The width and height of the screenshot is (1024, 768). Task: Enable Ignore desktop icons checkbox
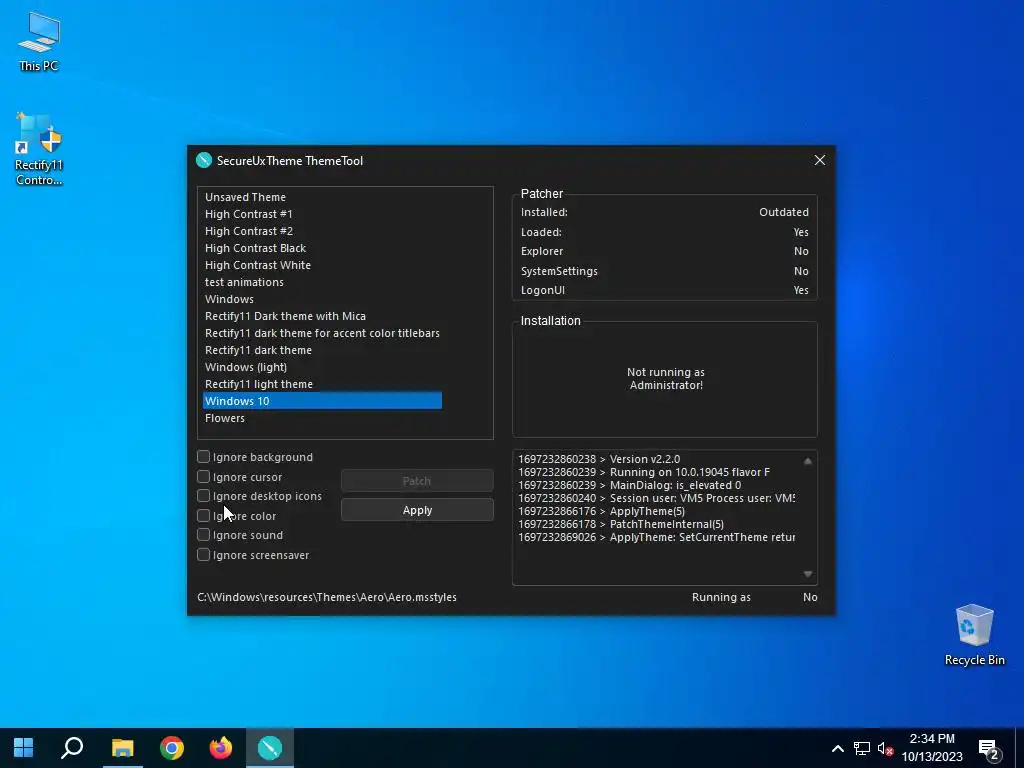204,496
